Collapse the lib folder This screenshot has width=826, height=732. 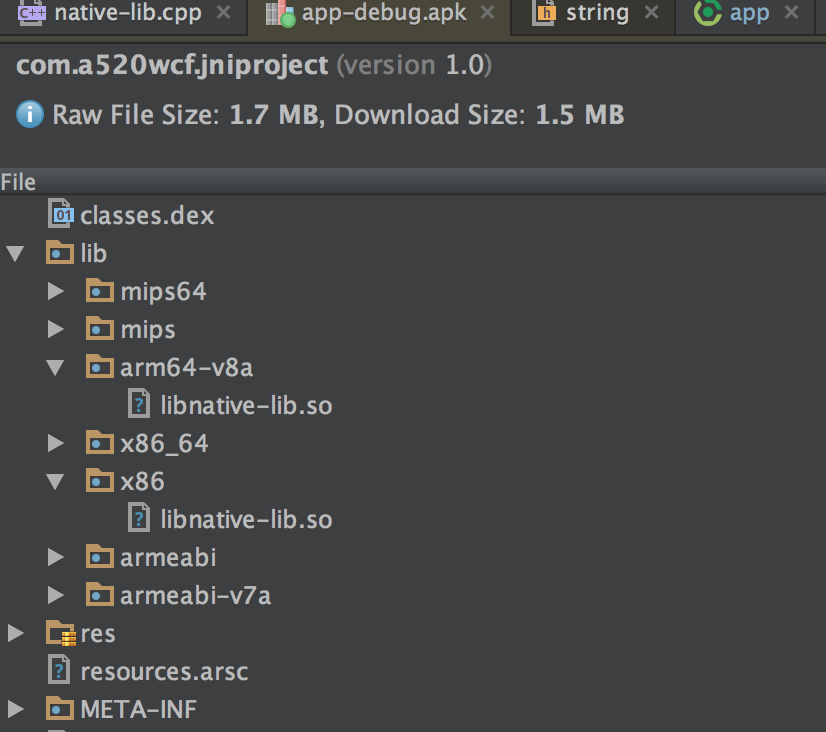click(x=15, y=254)
